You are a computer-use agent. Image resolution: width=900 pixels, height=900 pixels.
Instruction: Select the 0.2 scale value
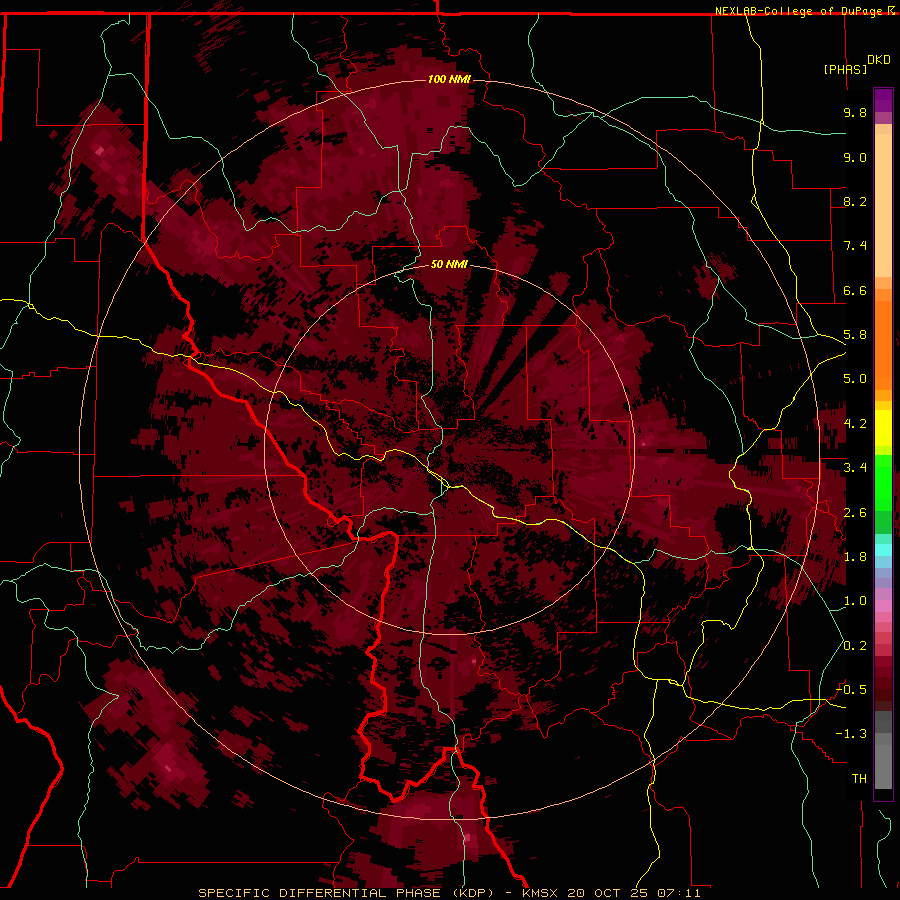coord(855,646)
